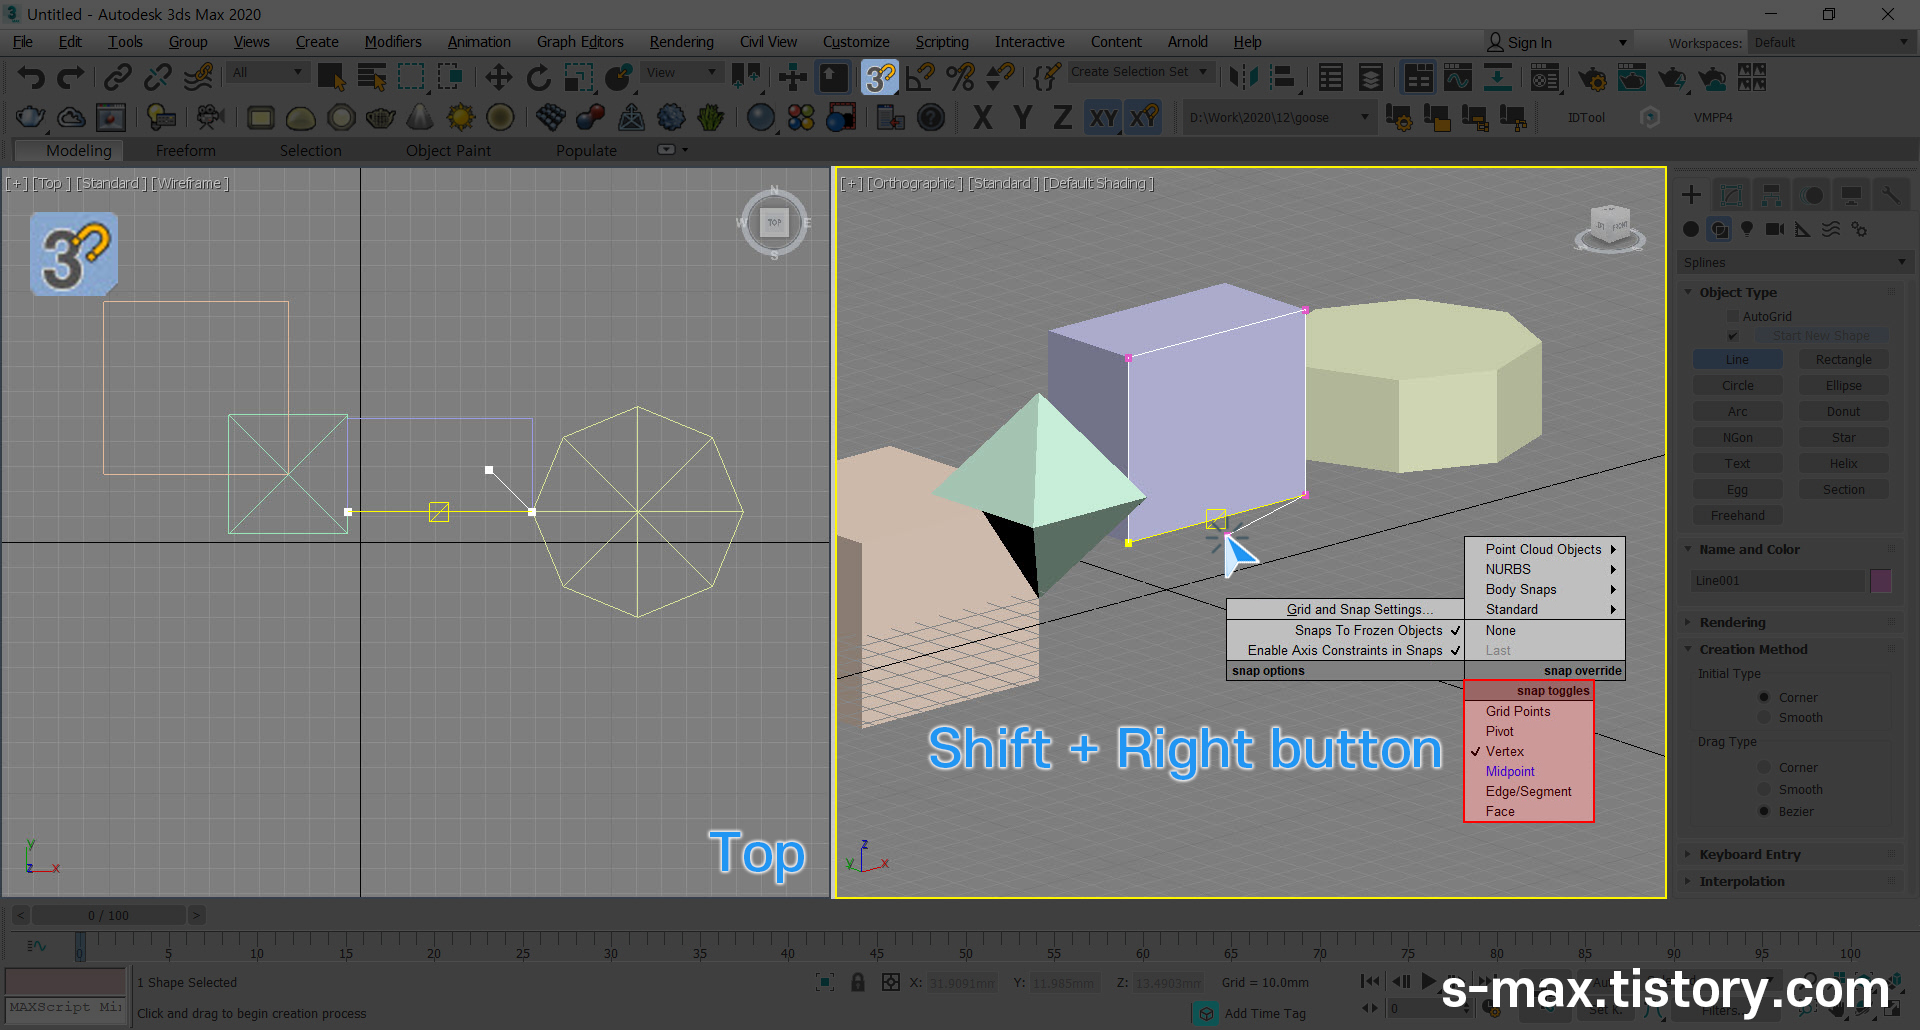This screenshot has height=1030, width=1920.
Task: Click the Line001 object name field
Action: pyautogui.click(x=1778, y=580)
